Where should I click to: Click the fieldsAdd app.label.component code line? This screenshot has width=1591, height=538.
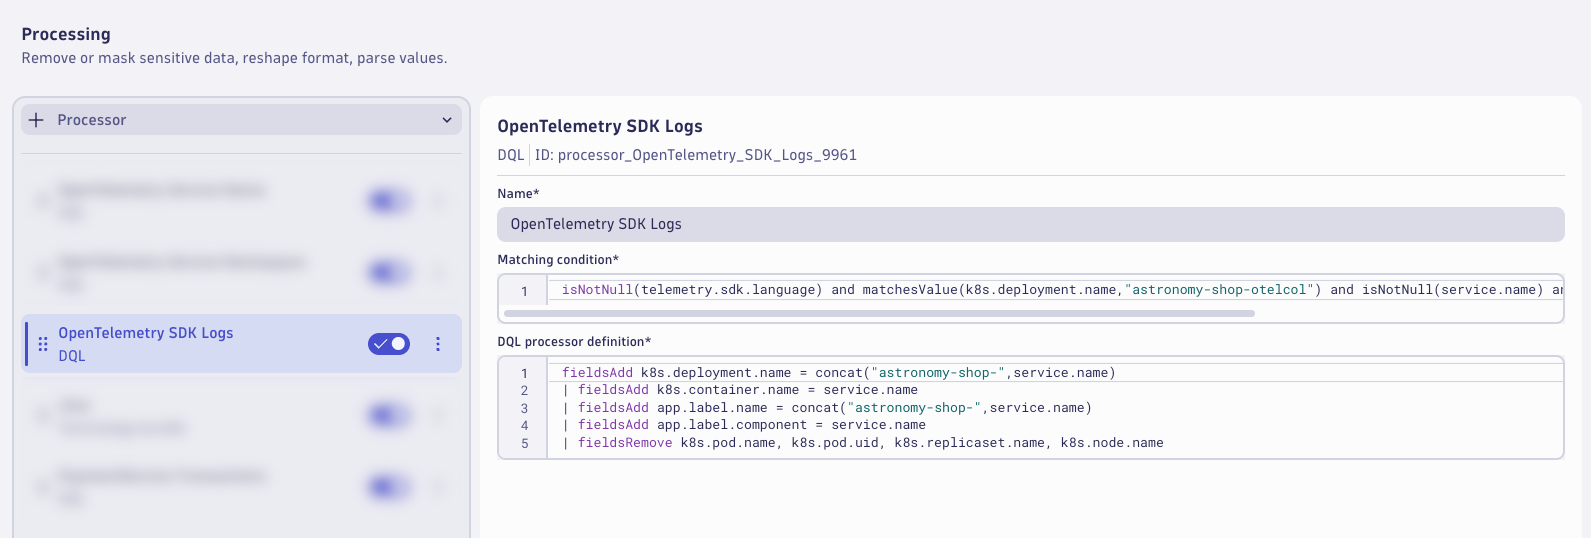coord(744,425)
